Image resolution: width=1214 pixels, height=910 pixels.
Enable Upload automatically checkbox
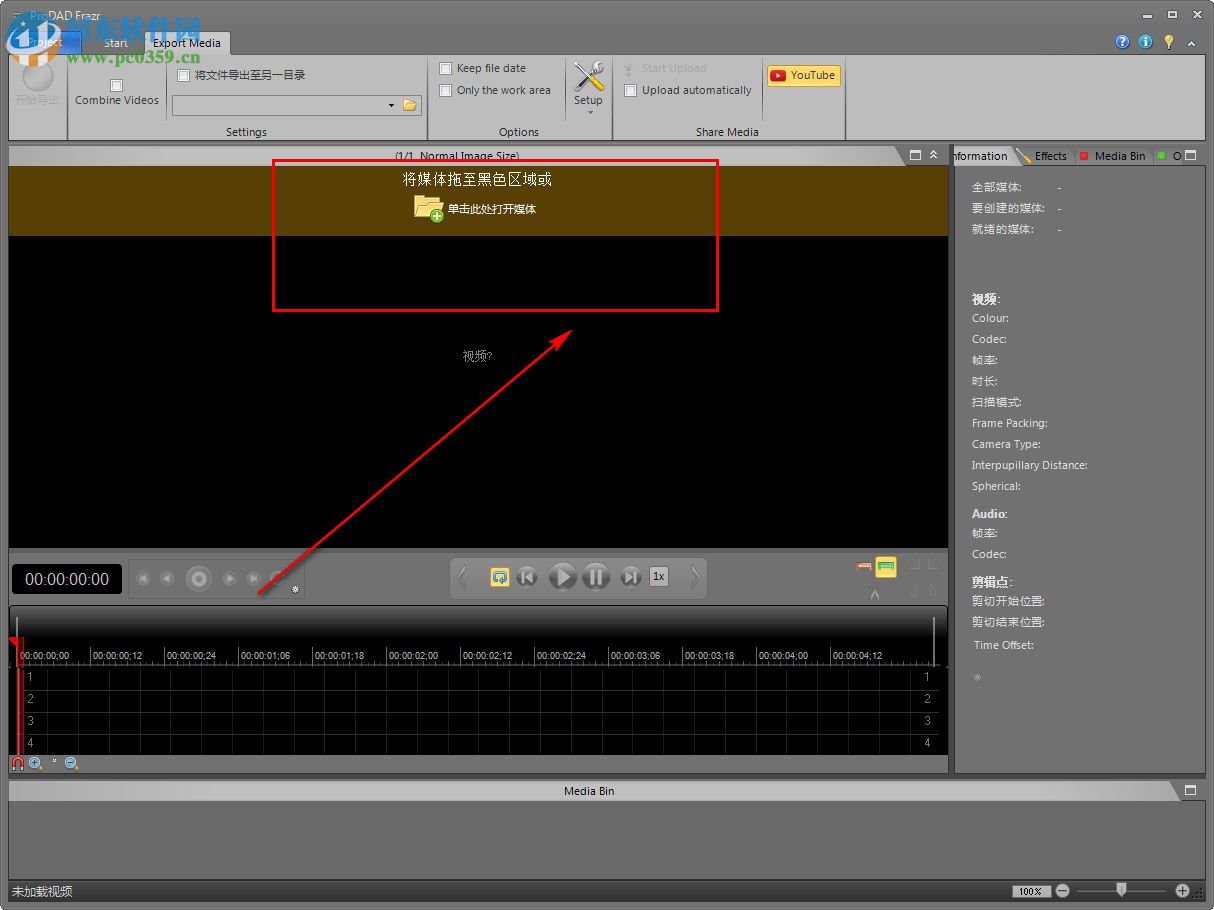tap(631, 90)
